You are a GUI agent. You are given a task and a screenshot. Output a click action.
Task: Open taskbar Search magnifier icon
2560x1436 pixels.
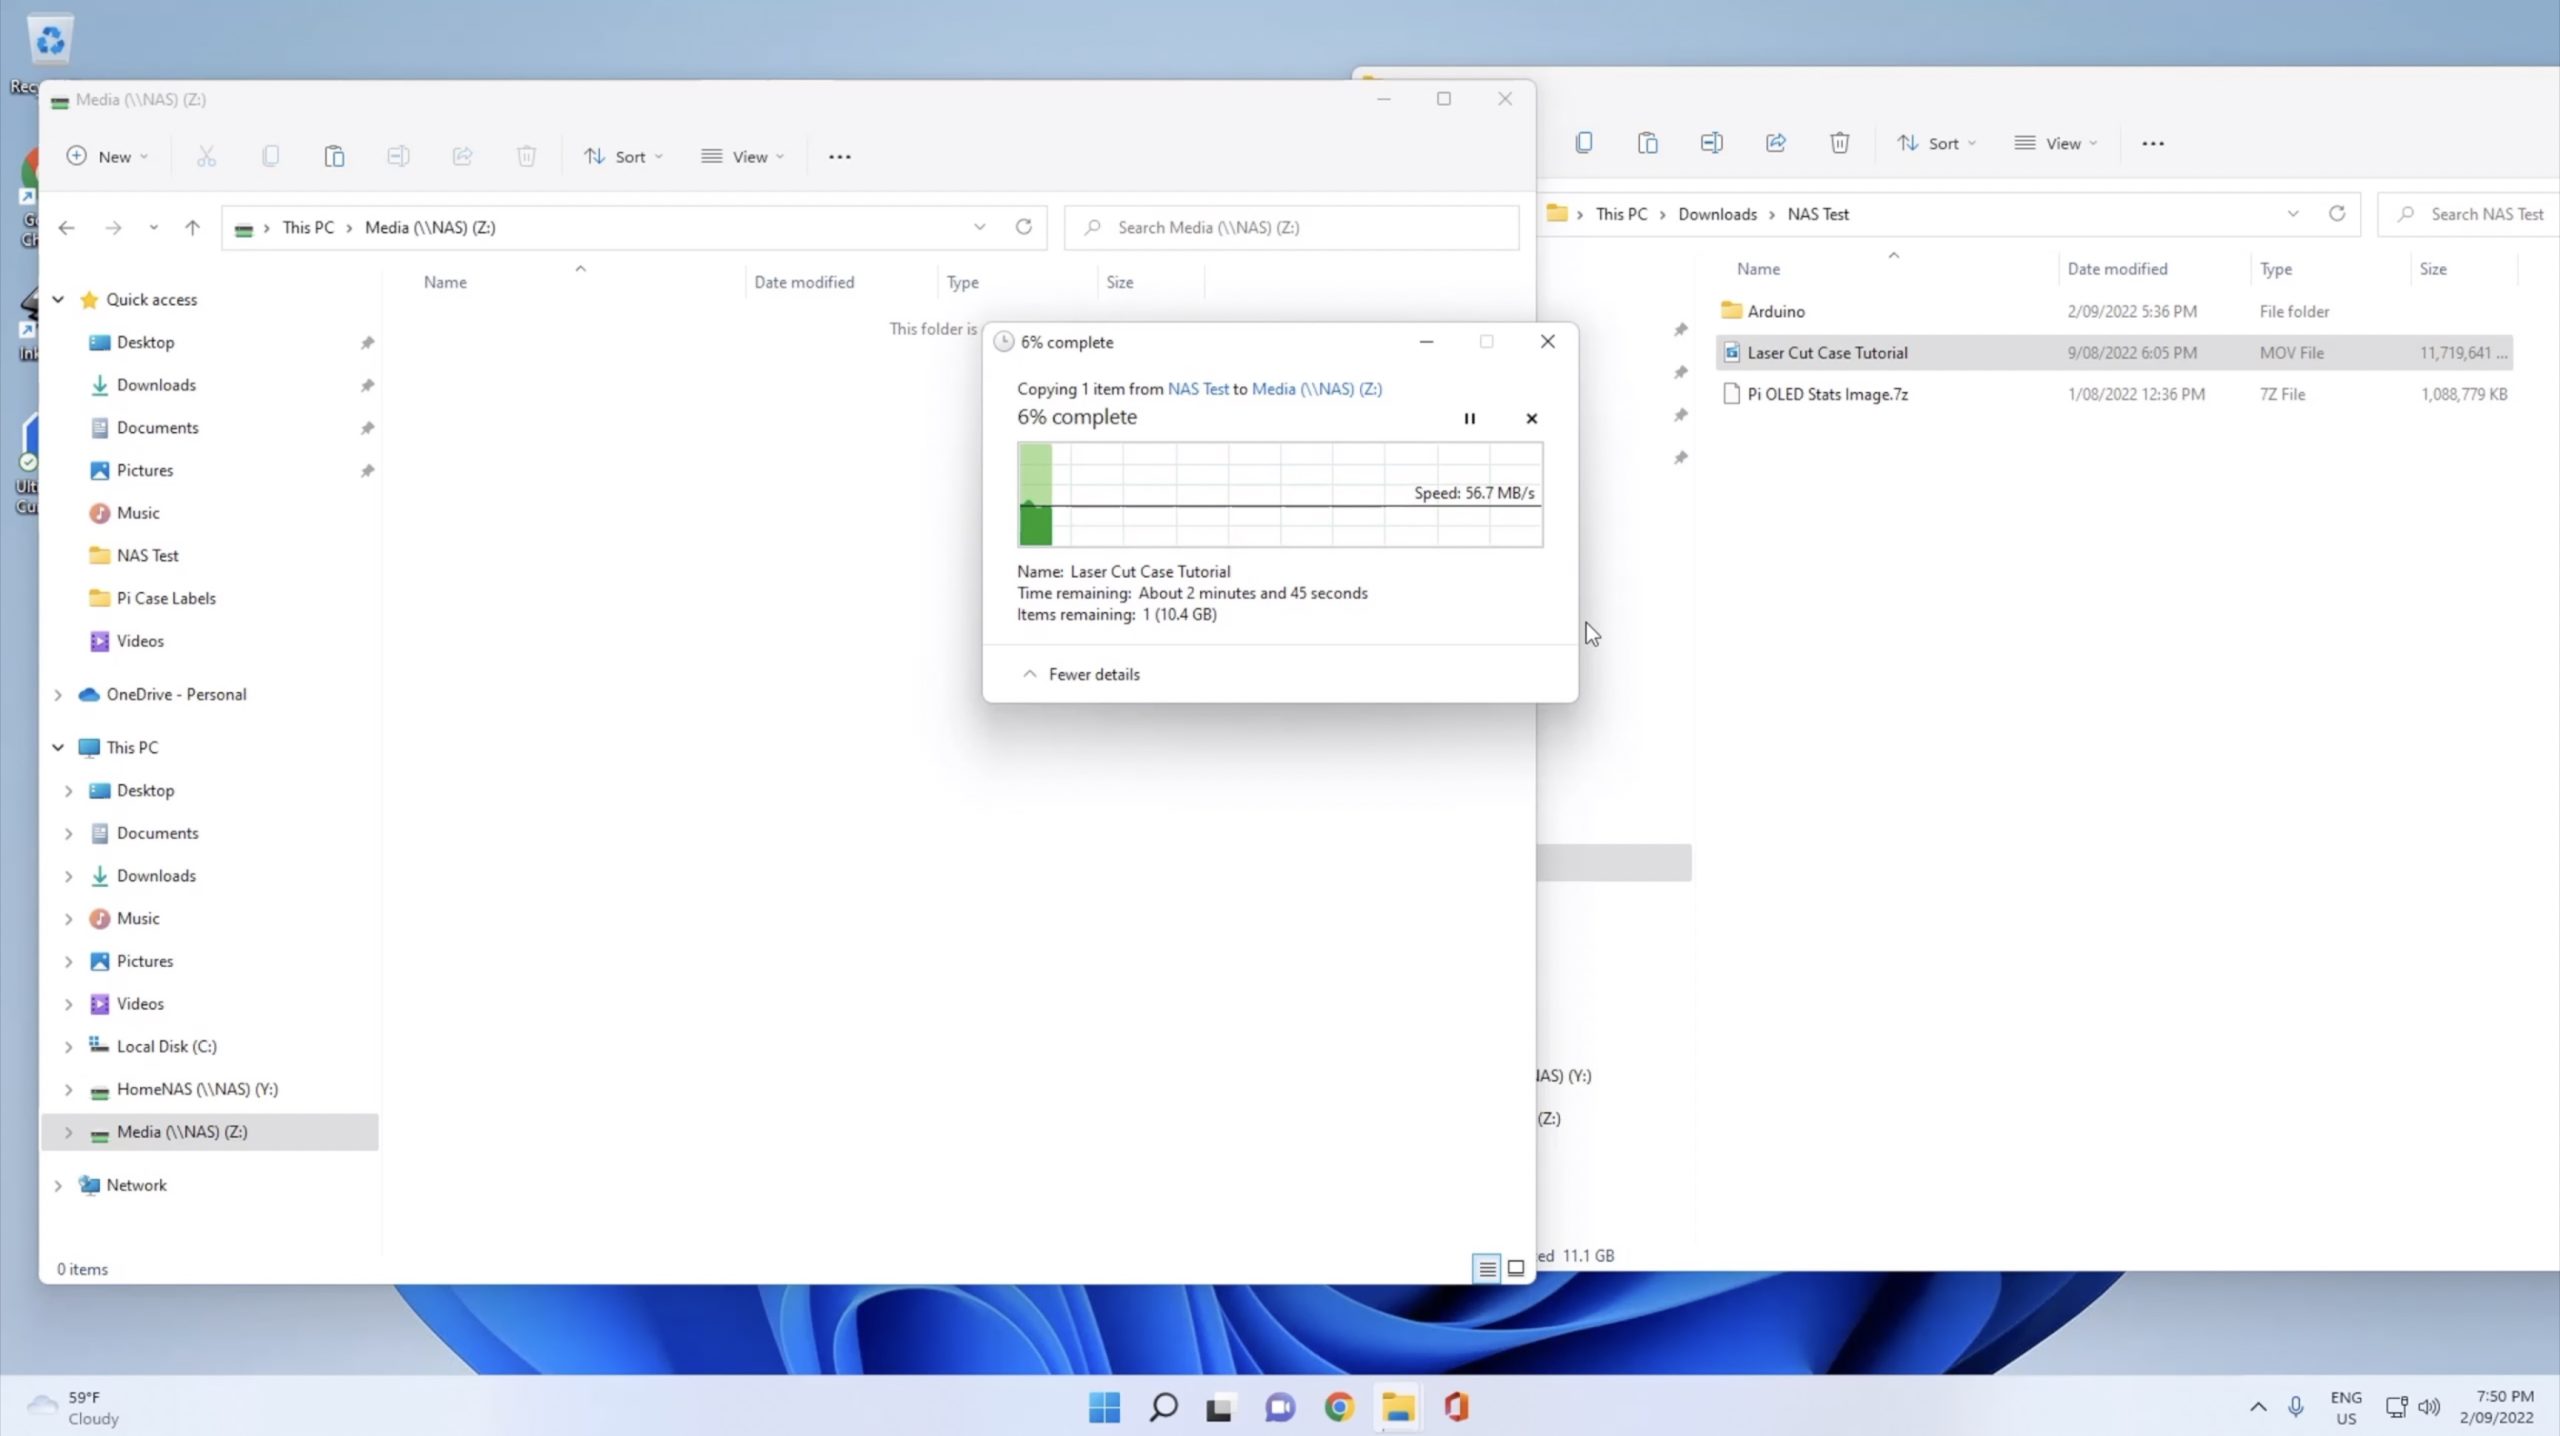[1163, 1407]
